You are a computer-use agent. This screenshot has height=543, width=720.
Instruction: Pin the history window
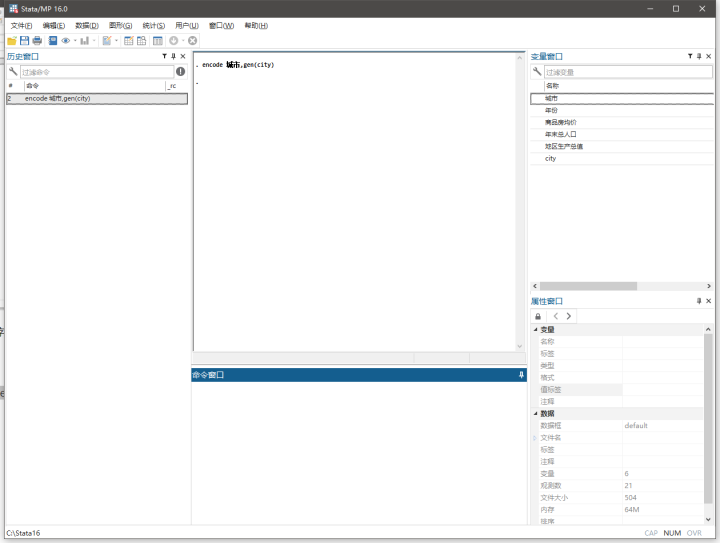point(174,56)
